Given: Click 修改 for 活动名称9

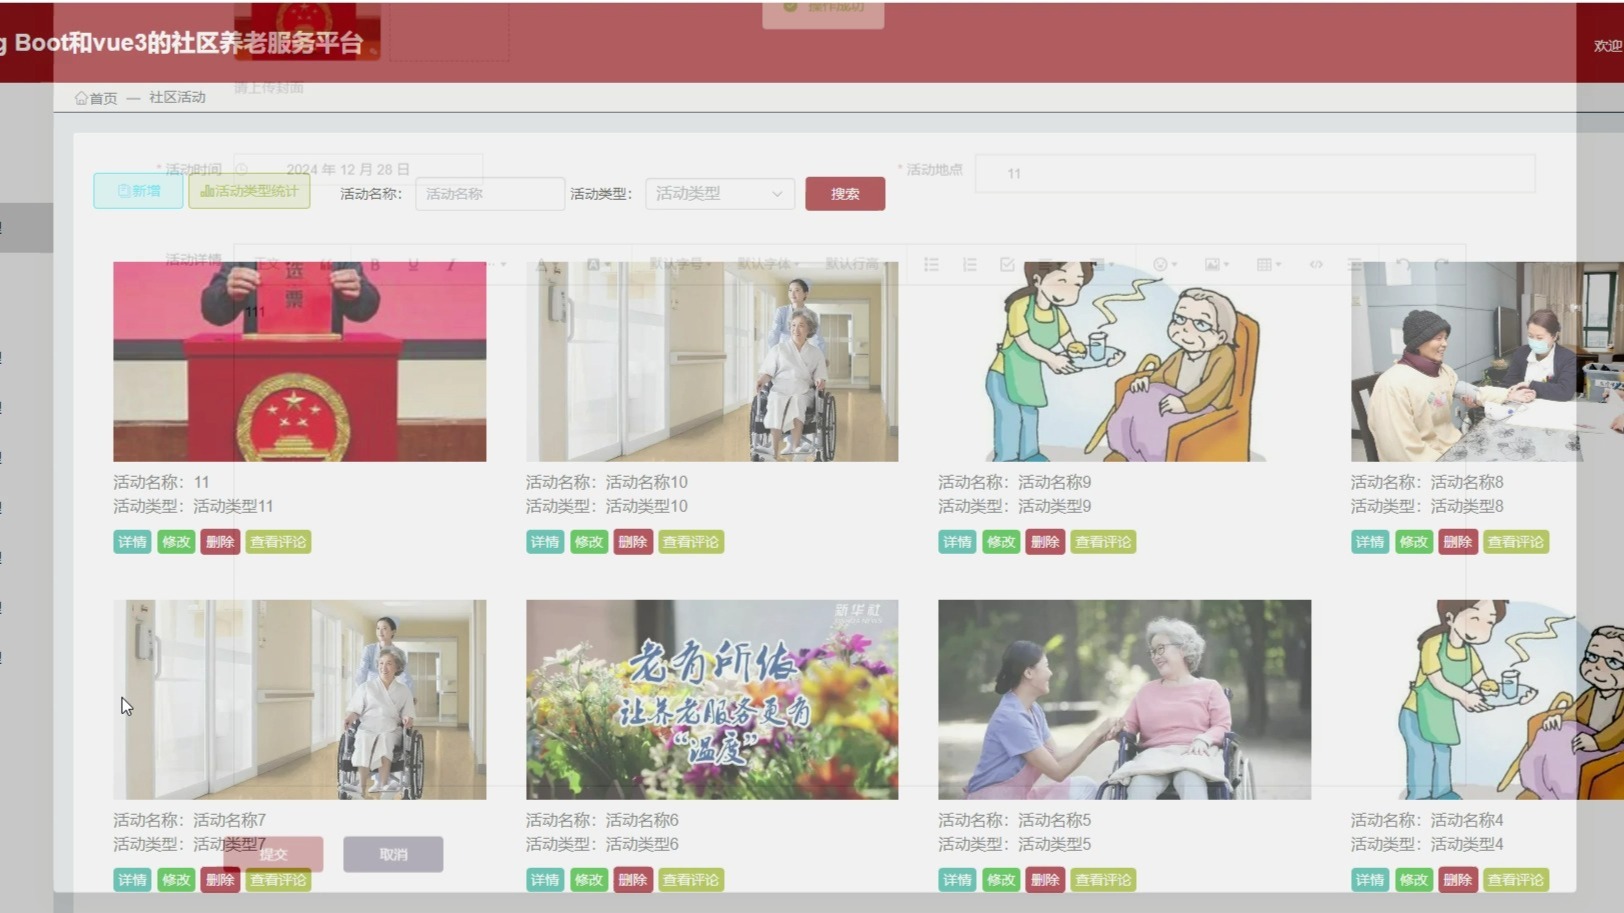Looking at the screenshot, I should point(1001,542).
